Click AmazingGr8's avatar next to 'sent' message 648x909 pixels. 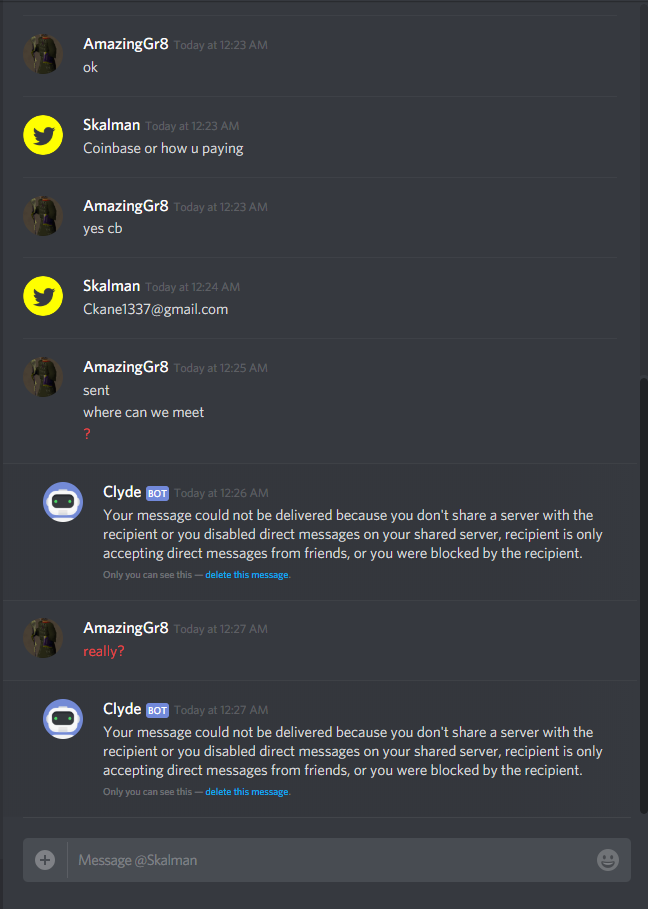coord(43,377)
